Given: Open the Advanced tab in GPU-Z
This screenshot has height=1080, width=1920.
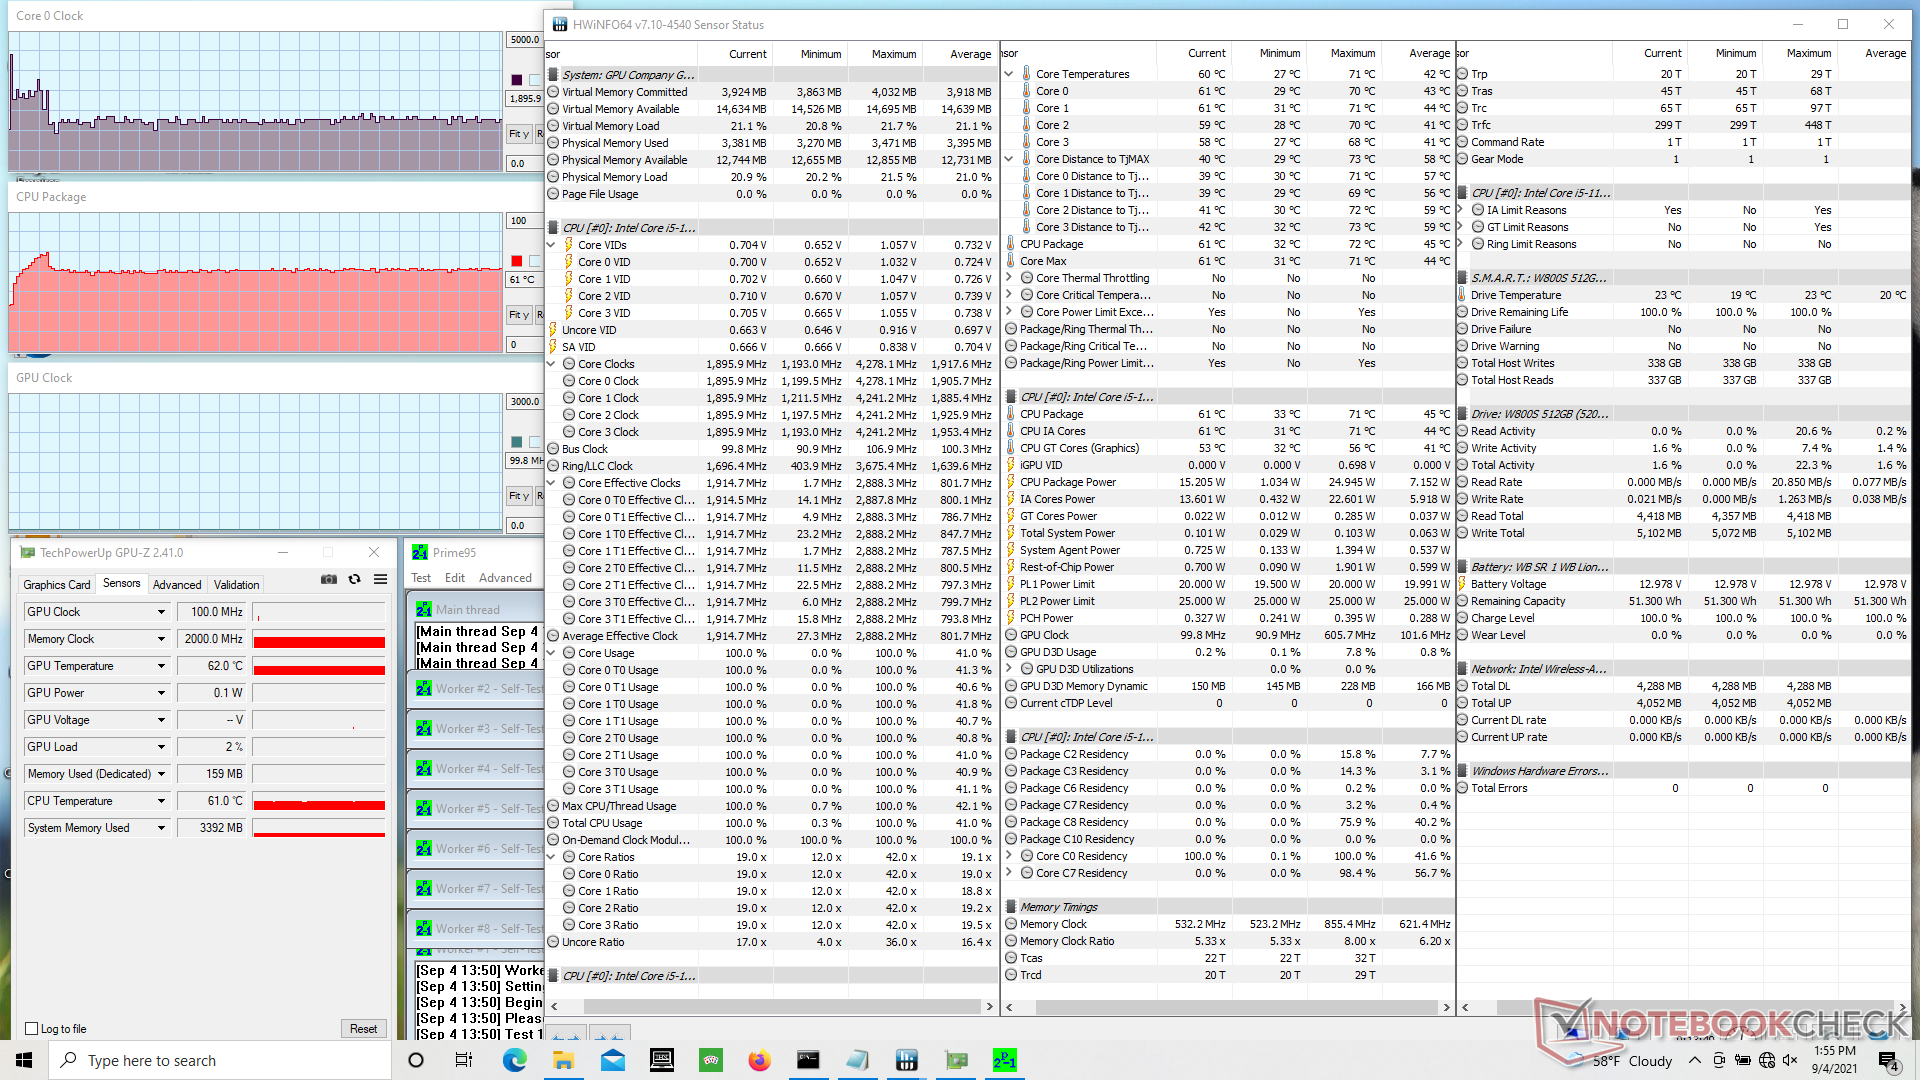Looking at the screenshot, I should tap(177, 584).
